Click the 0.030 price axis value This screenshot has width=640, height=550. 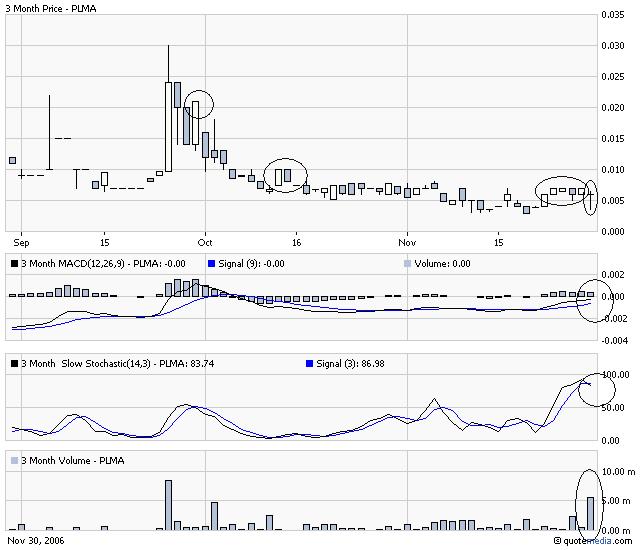coord(613,46)
